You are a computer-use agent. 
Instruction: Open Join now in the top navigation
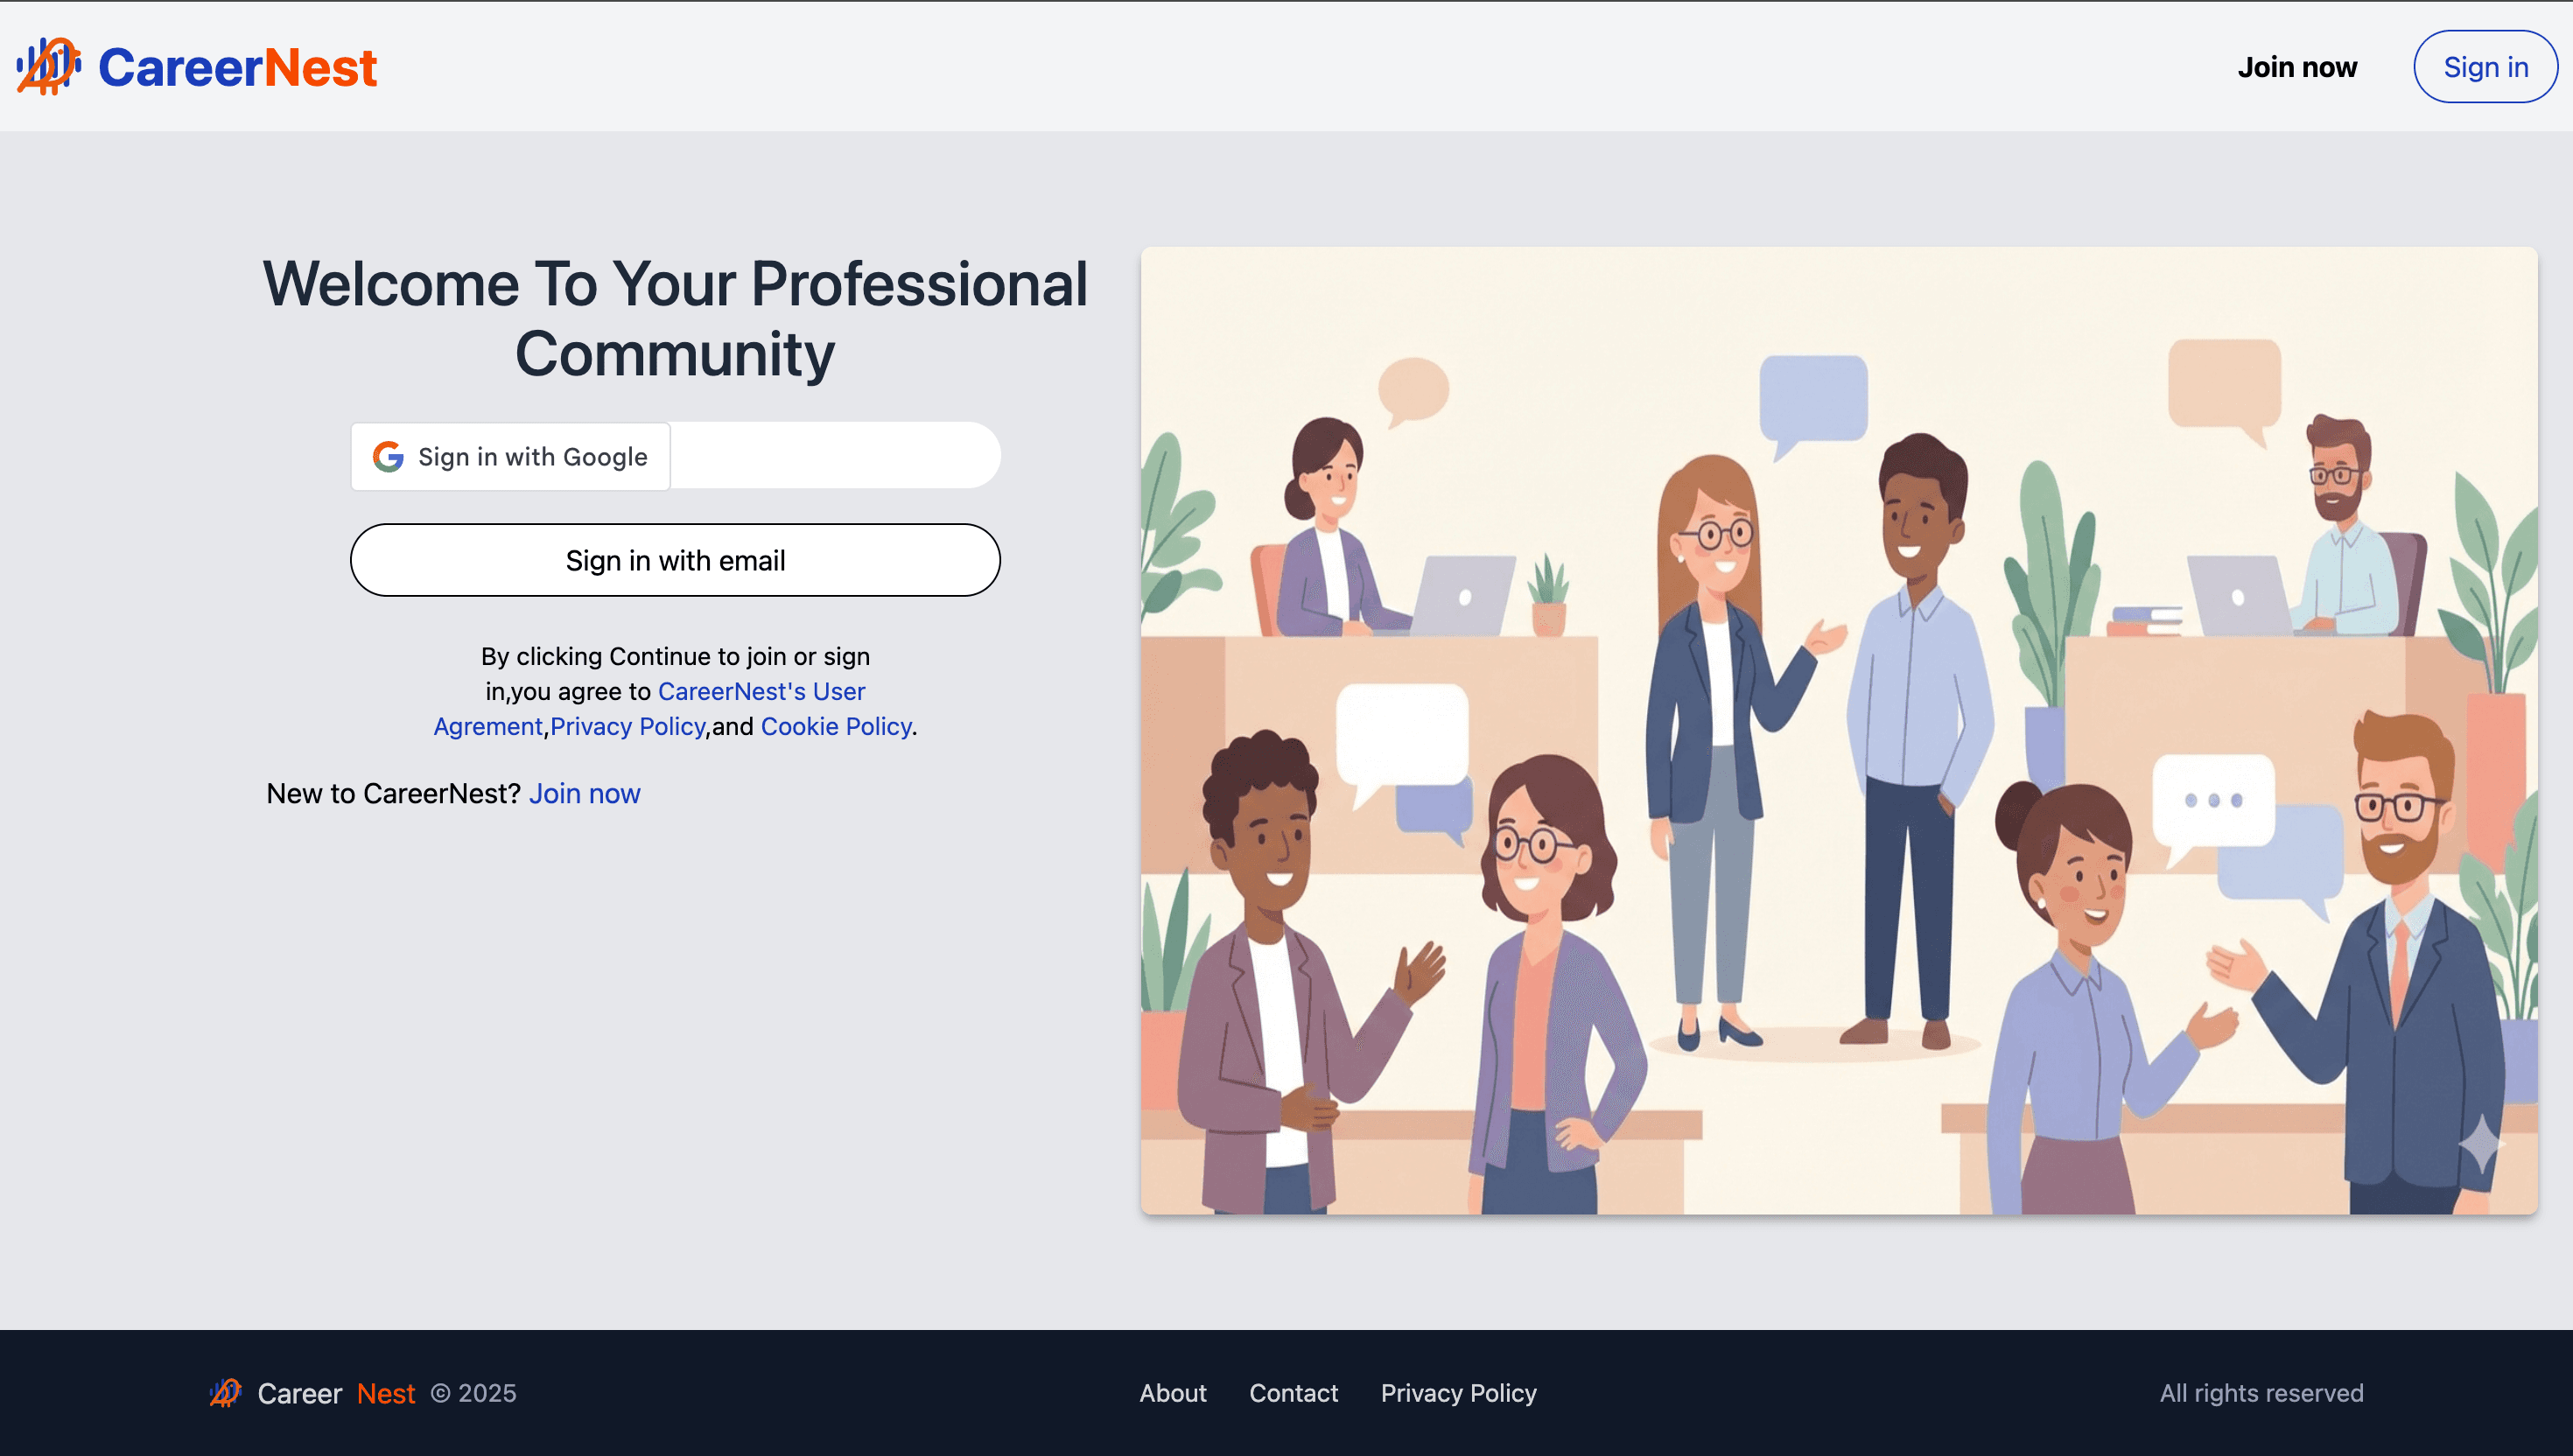2297,67
